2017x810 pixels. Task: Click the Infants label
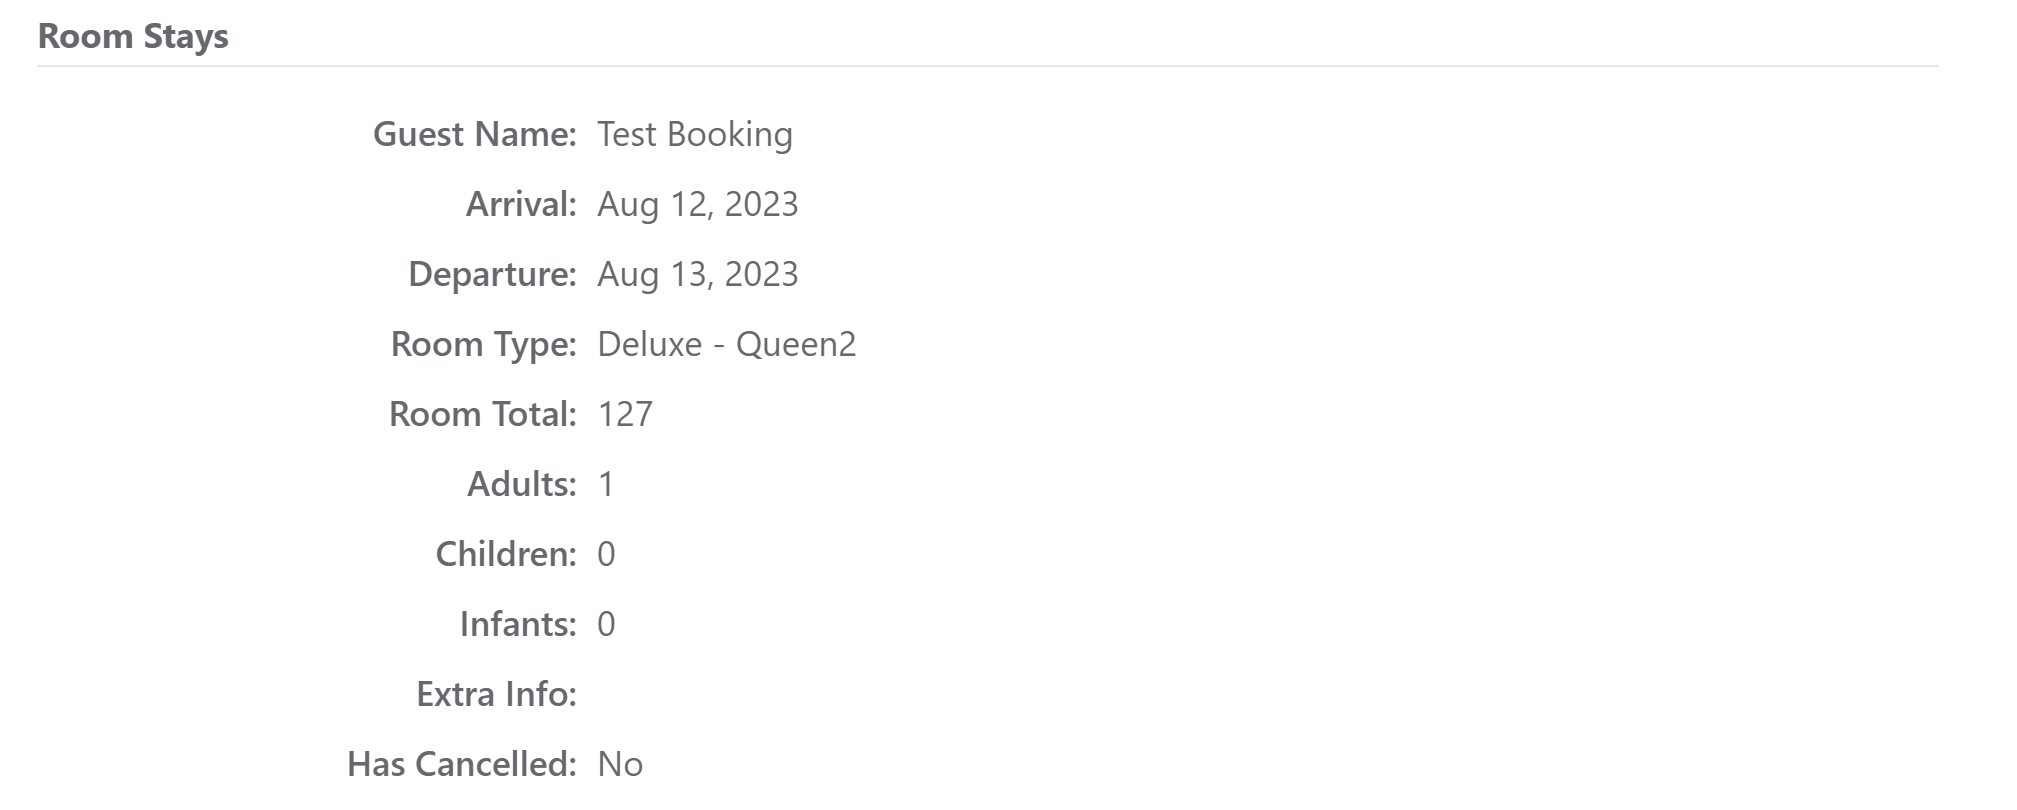(518, 624)
